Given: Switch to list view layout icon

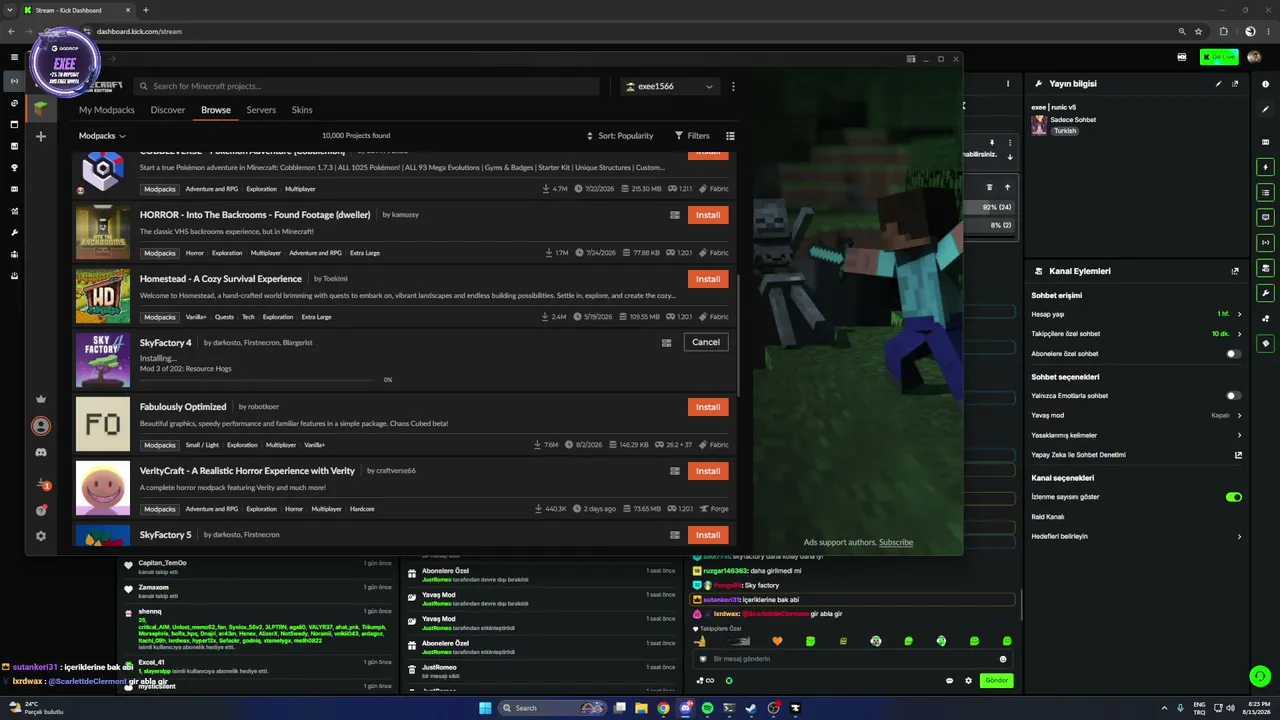Looking at the screenshot, I should tap(730, 136).
